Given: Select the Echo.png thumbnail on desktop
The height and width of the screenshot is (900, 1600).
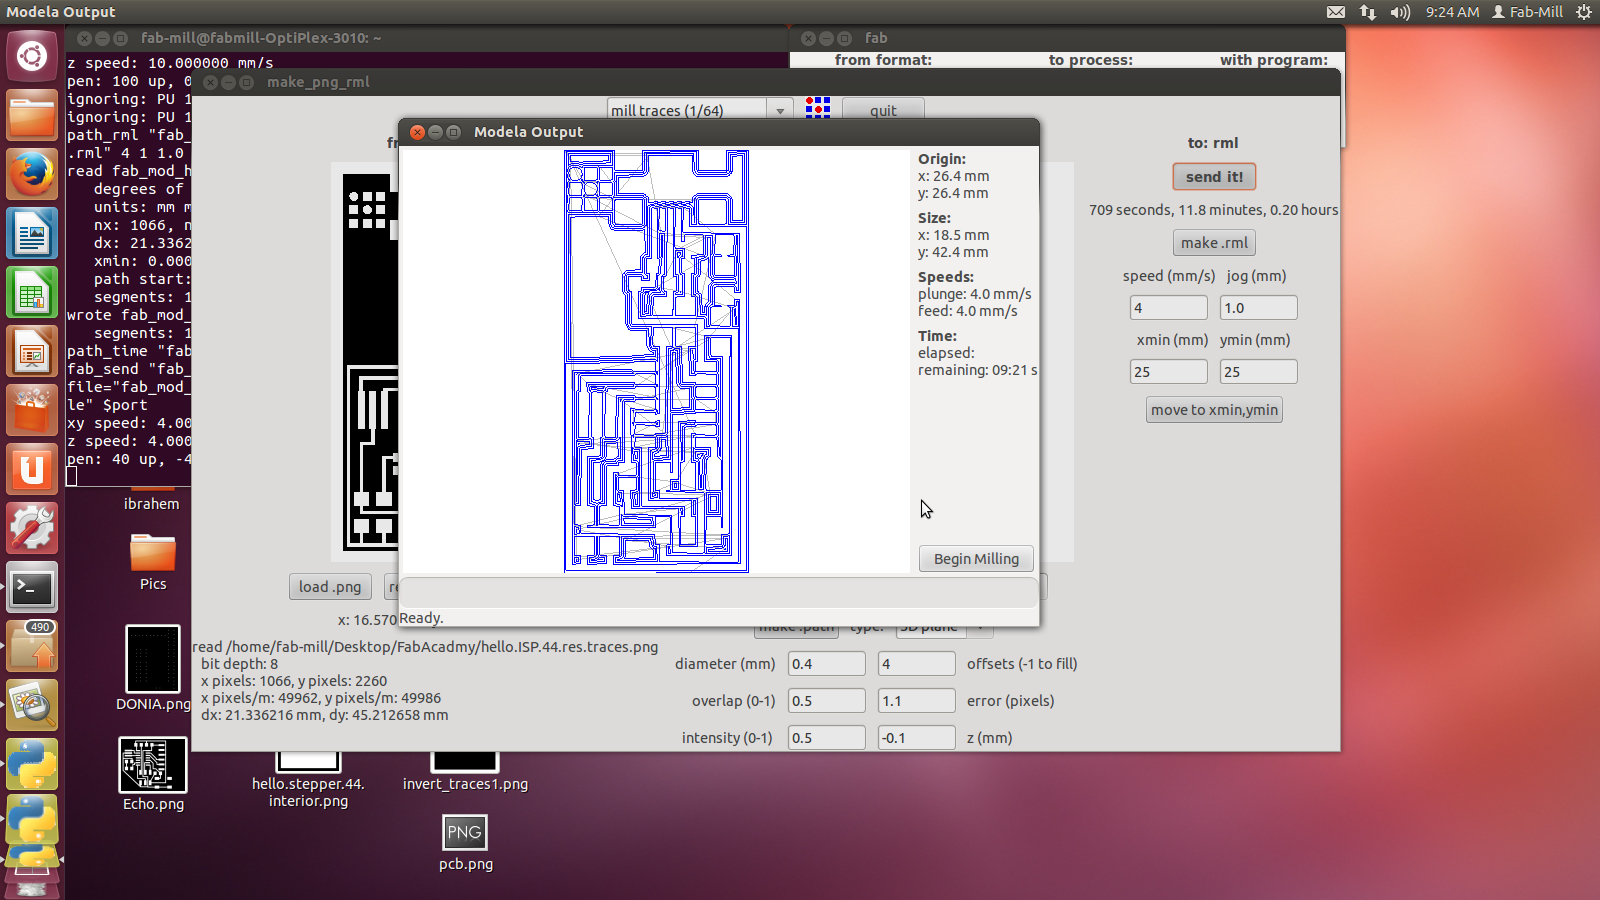Looking at the screenshot, I should [153, 765].
